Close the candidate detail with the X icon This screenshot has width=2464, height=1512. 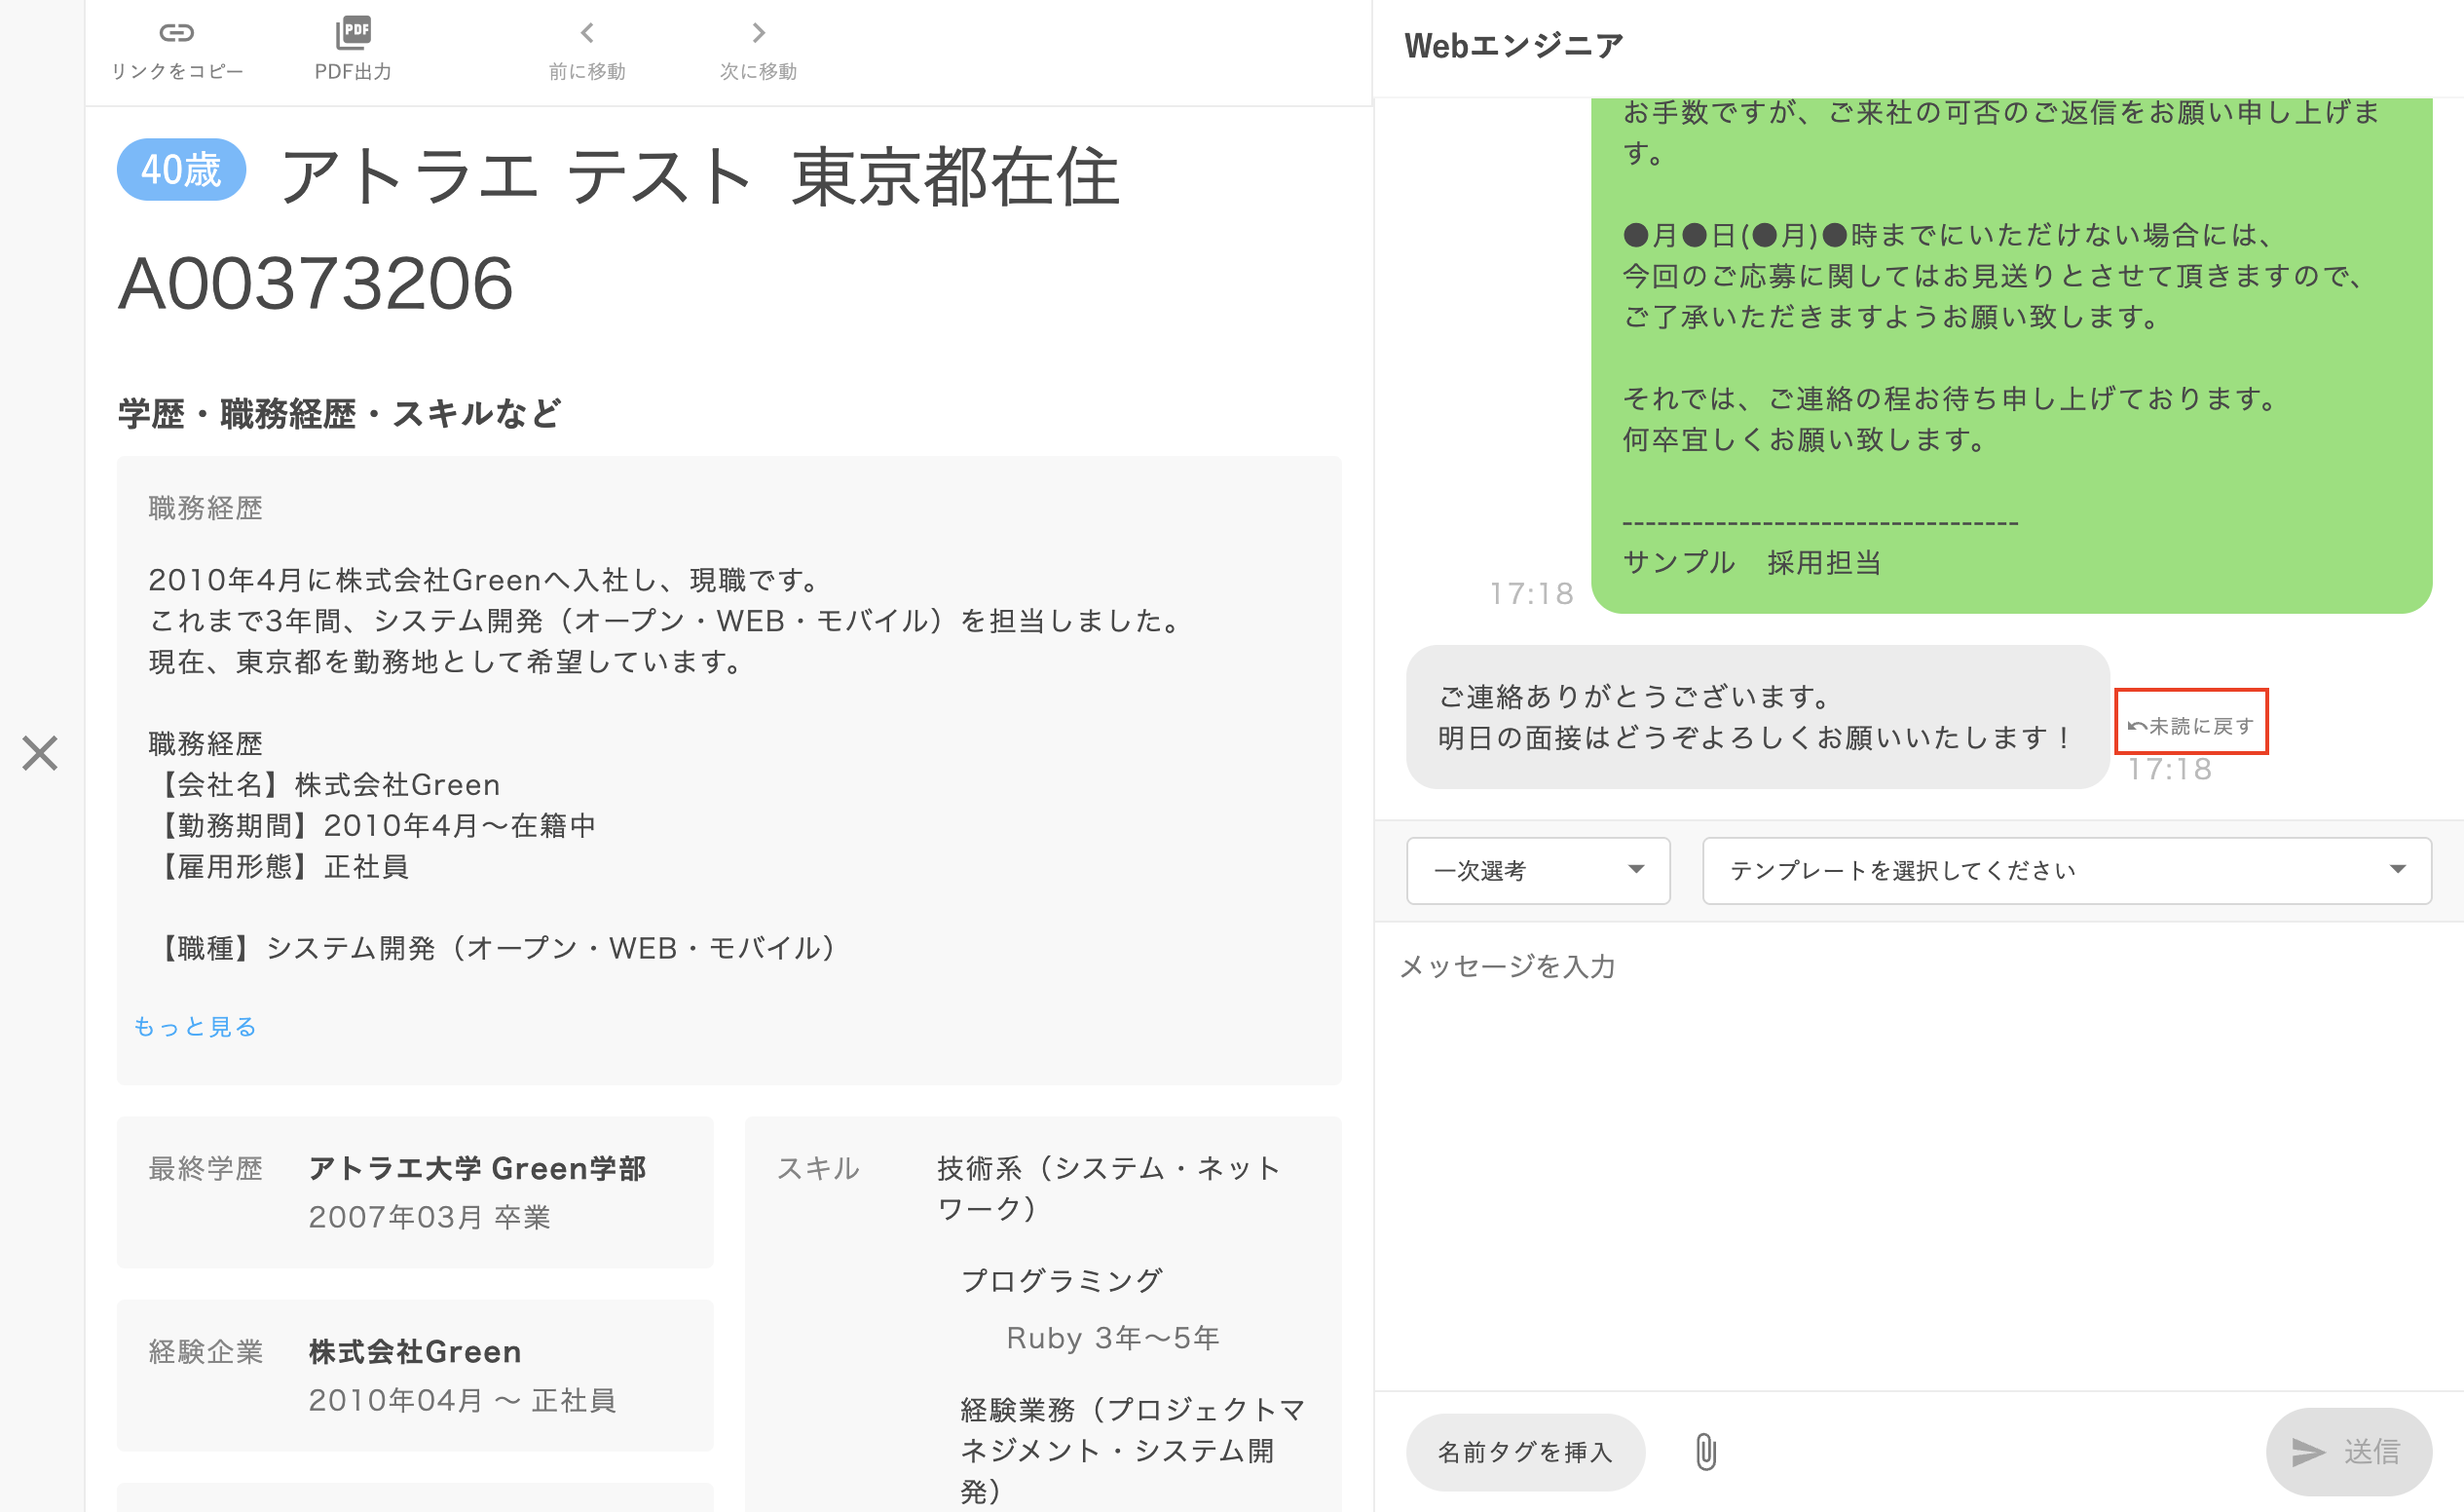click(x=40, y=753)
